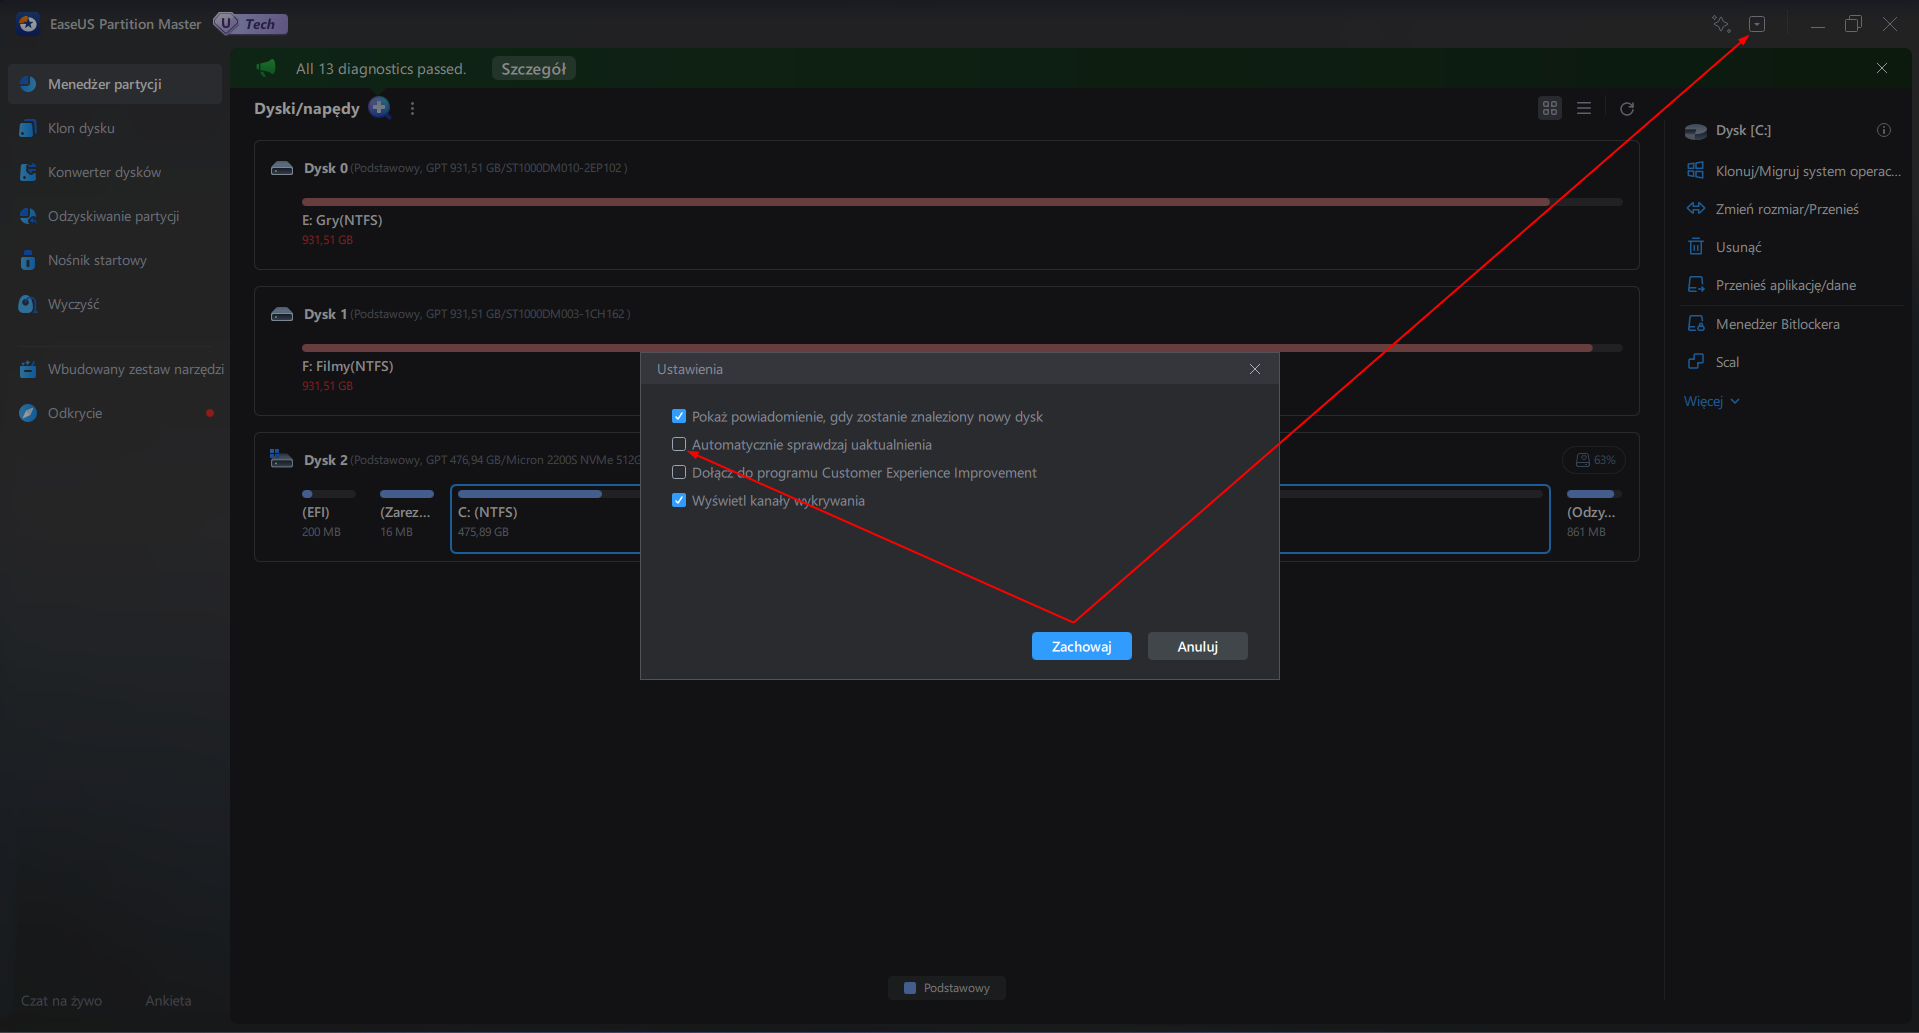Open the three-dot options beside Dyski/napędy
Image resolution: width=1919 pixels, height=1033 pixels.
pyautogui.click(x=412, y=108)
